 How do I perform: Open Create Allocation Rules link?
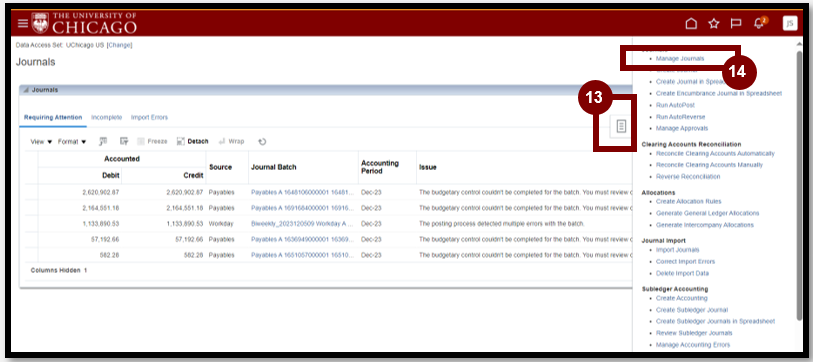coord(689,201)
